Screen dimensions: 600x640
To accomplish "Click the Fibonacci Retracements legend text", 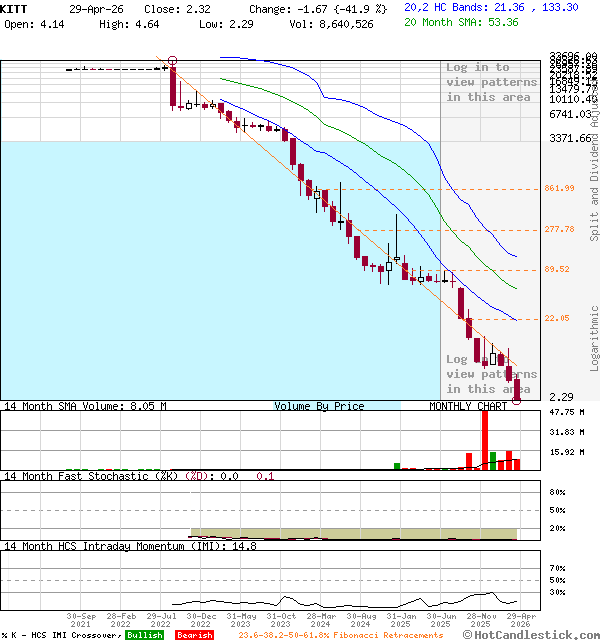I will 340,635.
